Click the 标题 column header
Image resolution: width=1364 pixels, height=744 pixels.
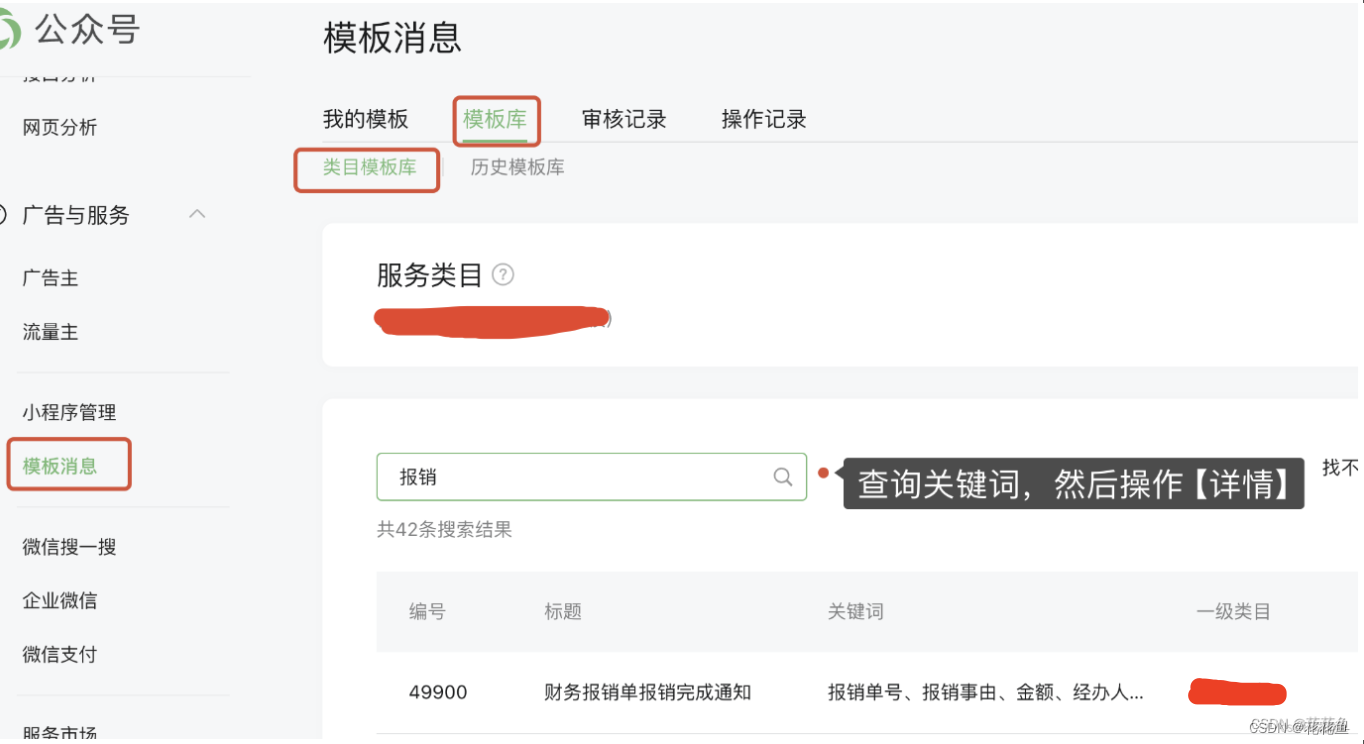(563, 611)
